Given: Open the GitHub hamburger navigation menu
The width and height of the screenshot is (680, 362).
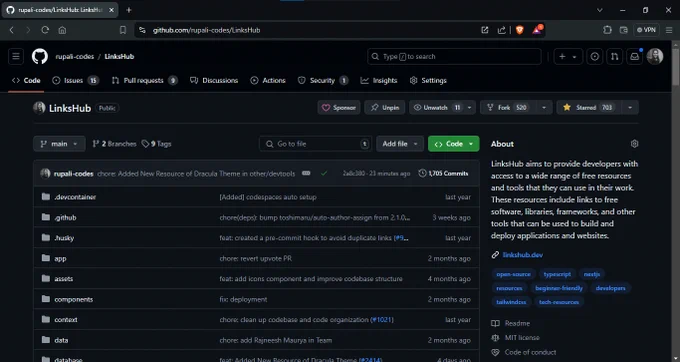Looking at the screenshot, I should click(x=16, y=56).
